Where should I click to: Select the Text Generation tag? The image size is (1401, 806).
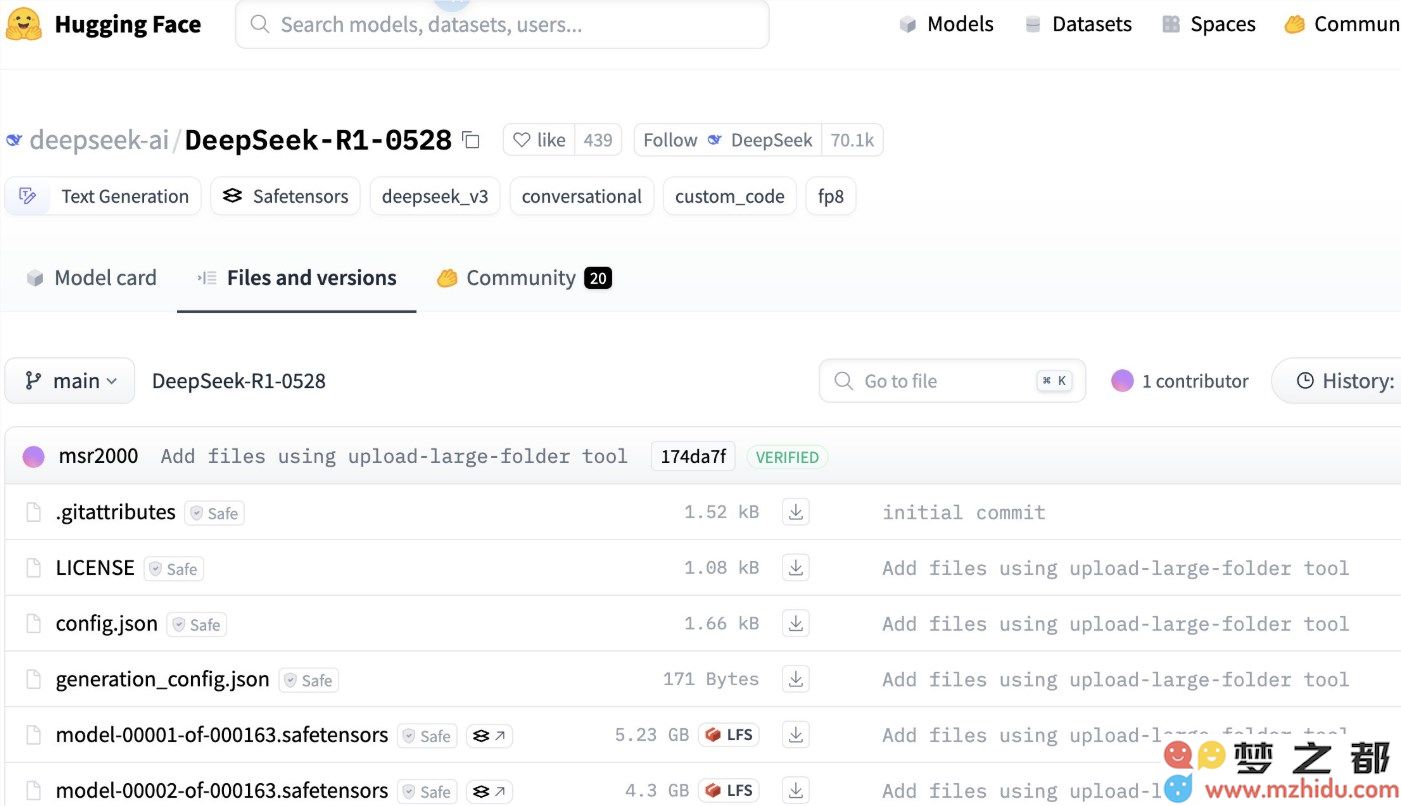pos(103,196)
